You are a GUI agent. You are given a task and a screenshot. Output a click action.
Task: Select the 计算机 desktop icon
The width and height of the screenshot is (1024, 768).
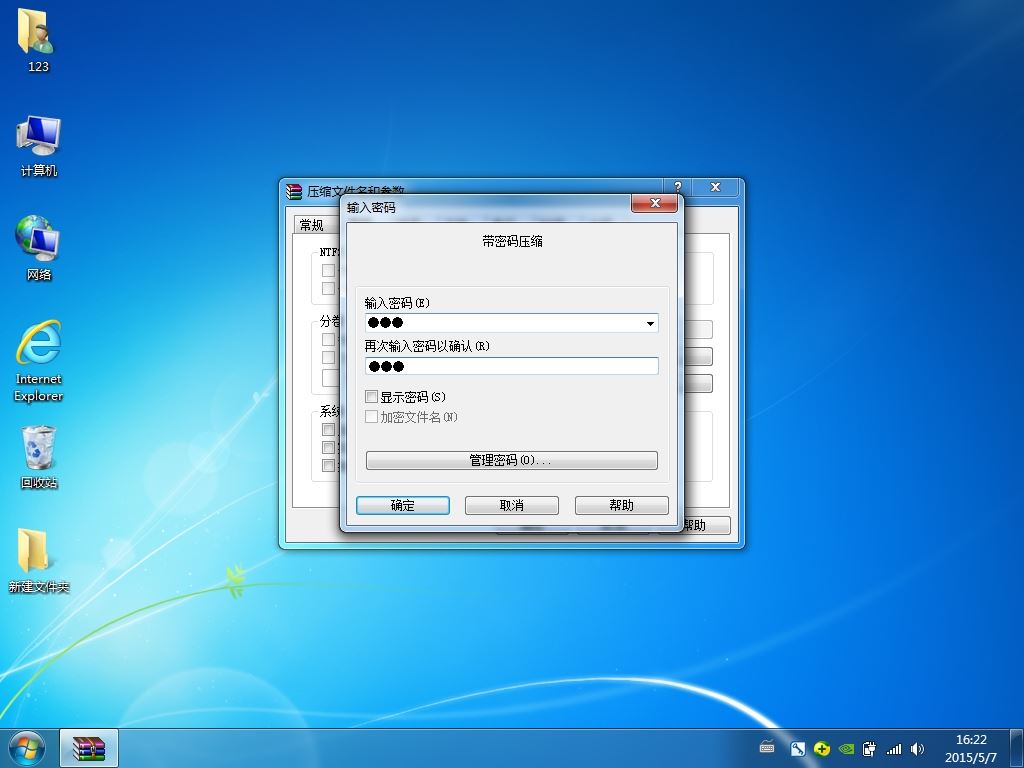39,146
